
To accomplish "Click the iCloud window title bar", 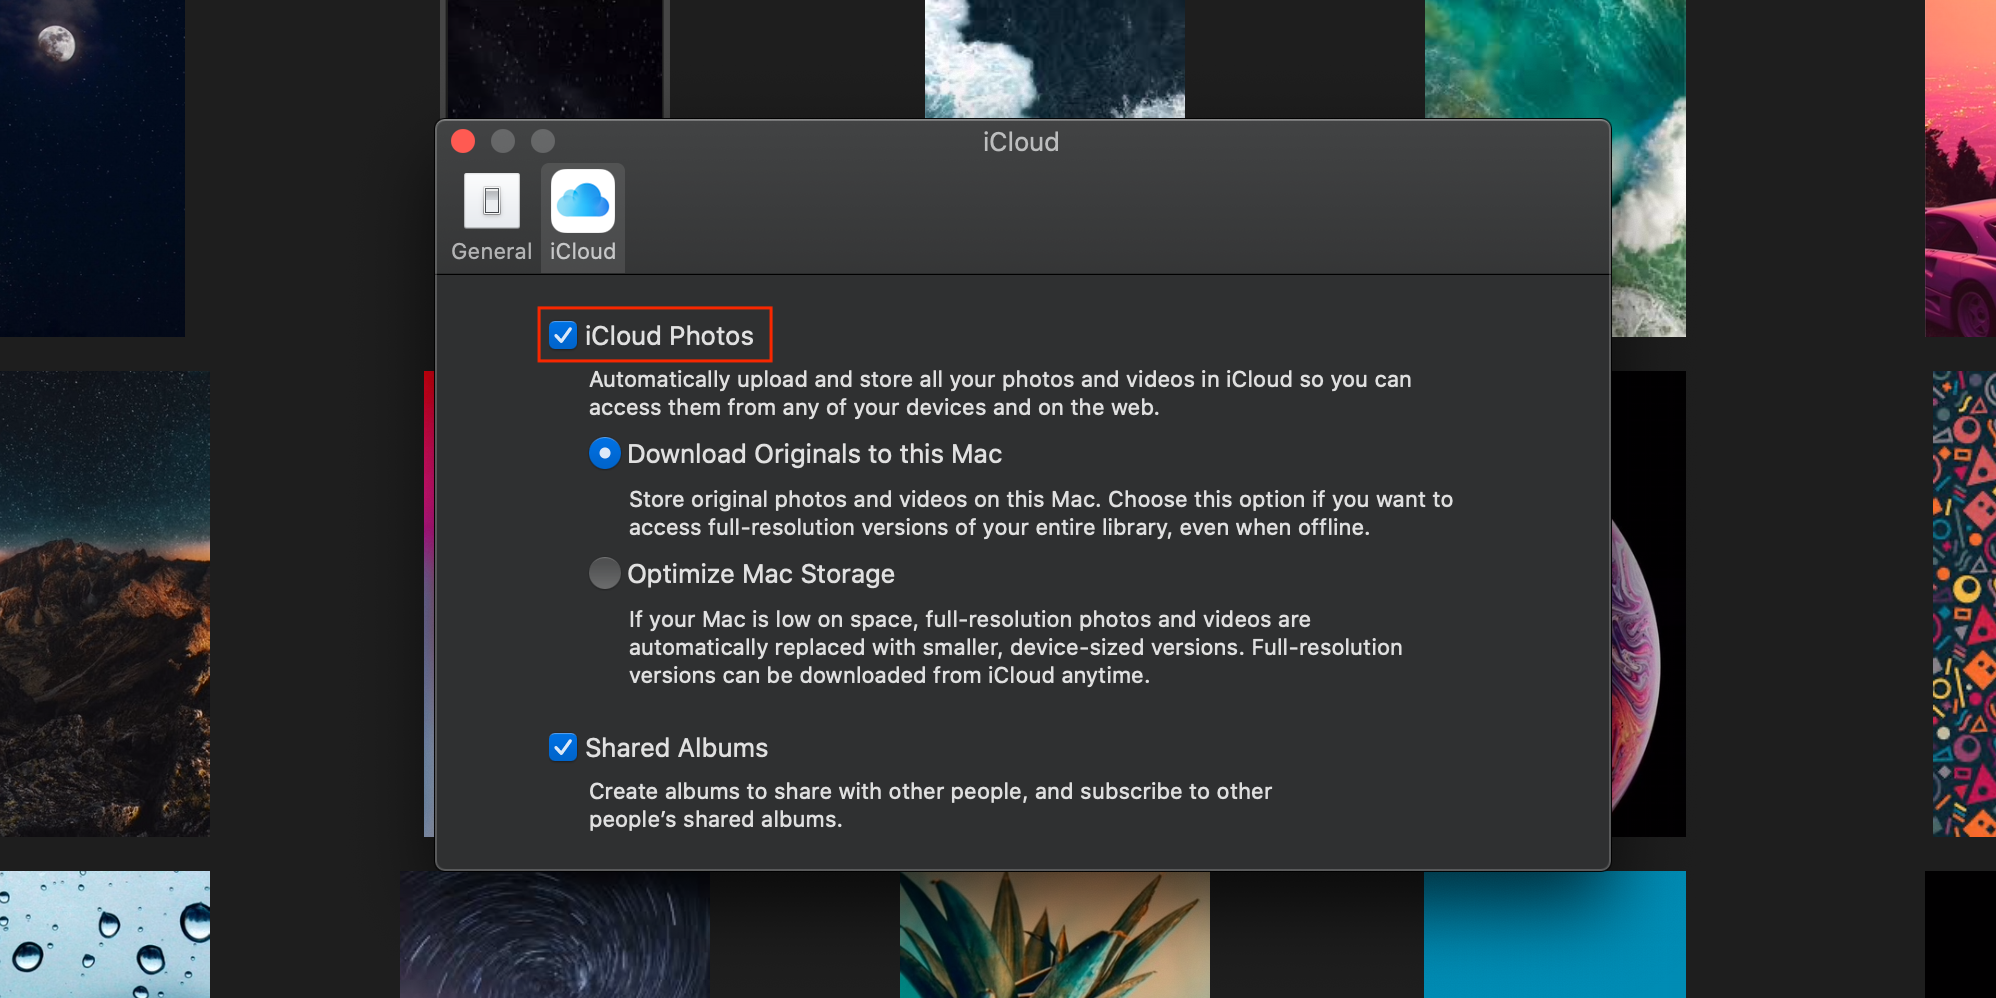I will [1020, 142].
